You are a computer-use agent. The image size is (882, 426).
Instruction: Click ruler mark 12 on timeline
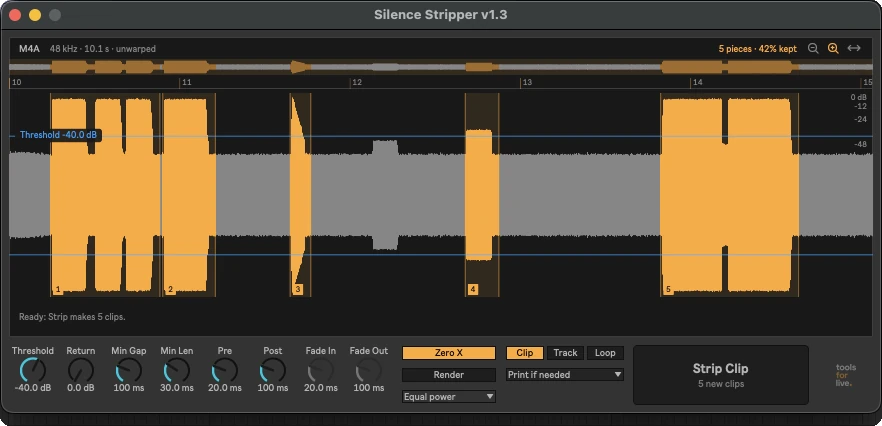[x=356, y=83]
